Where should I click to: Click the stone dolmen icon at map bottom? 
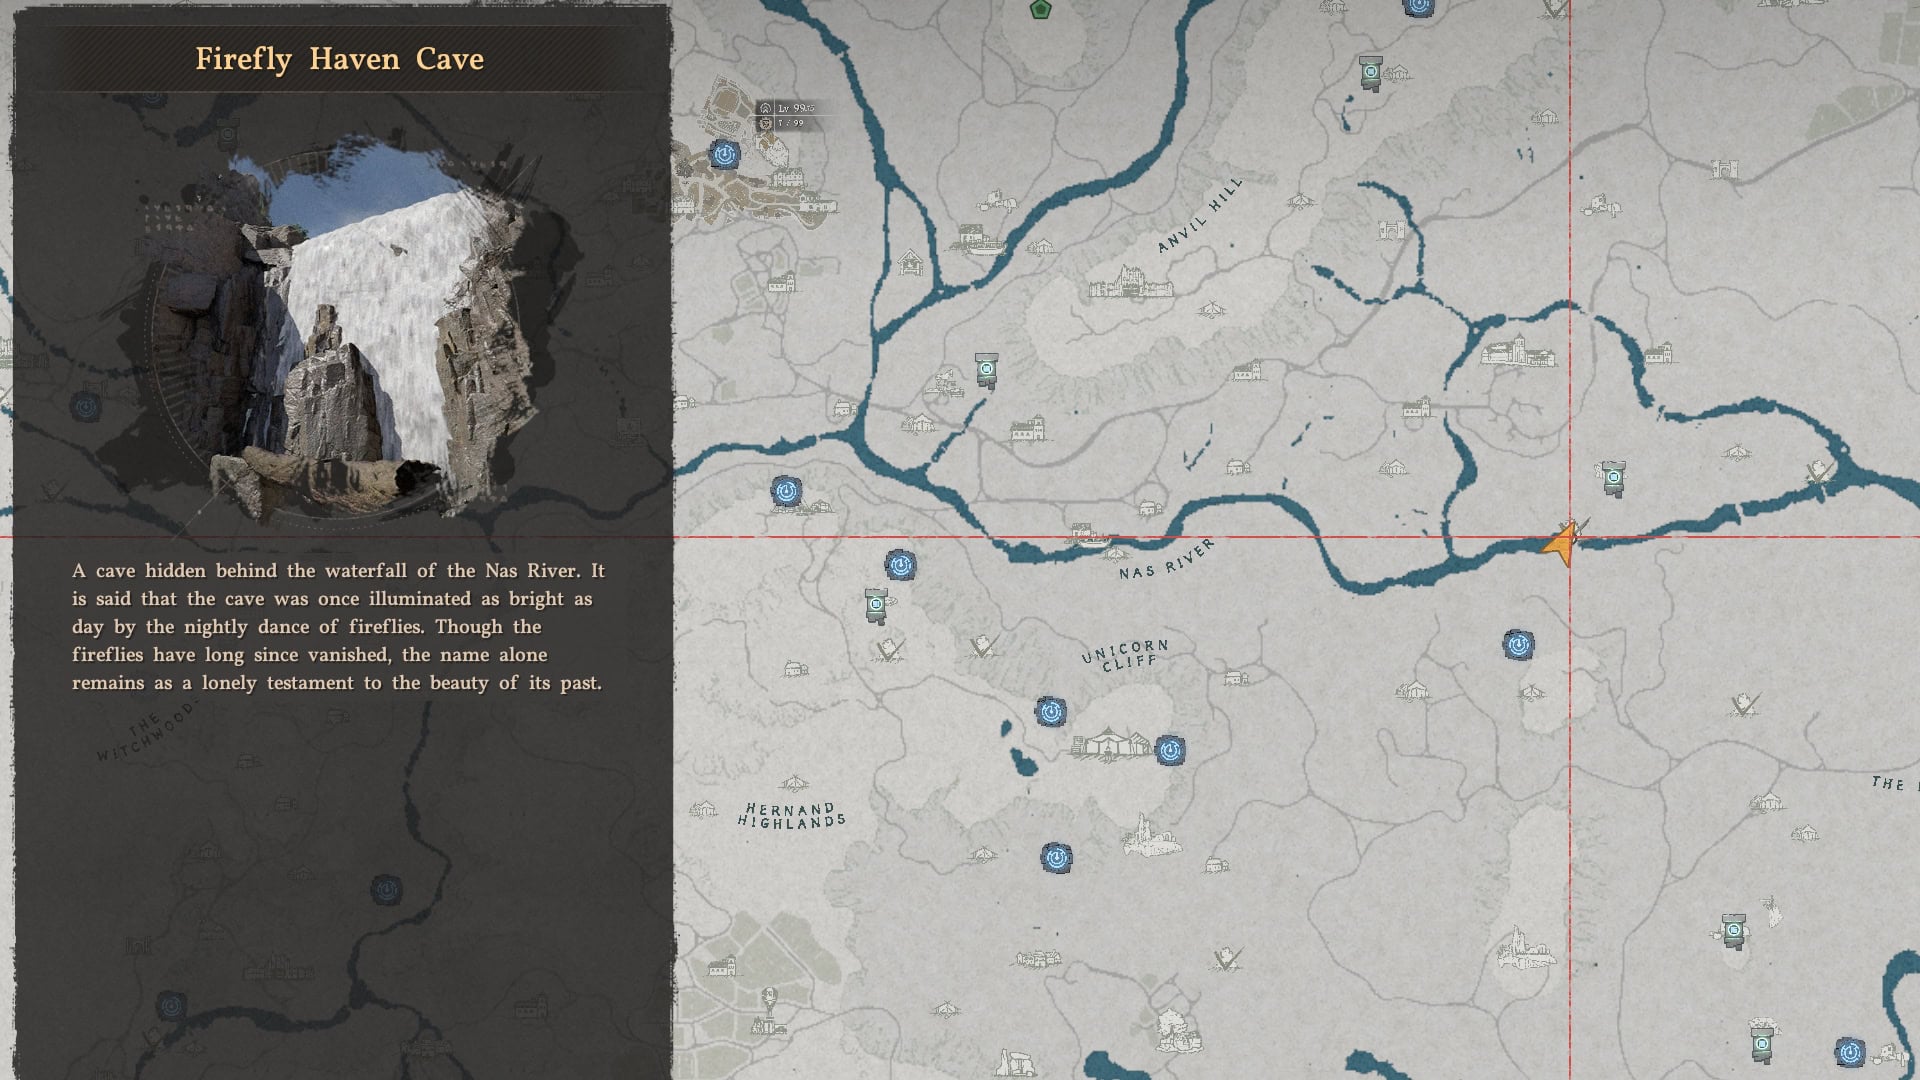coord(1017,1062)
